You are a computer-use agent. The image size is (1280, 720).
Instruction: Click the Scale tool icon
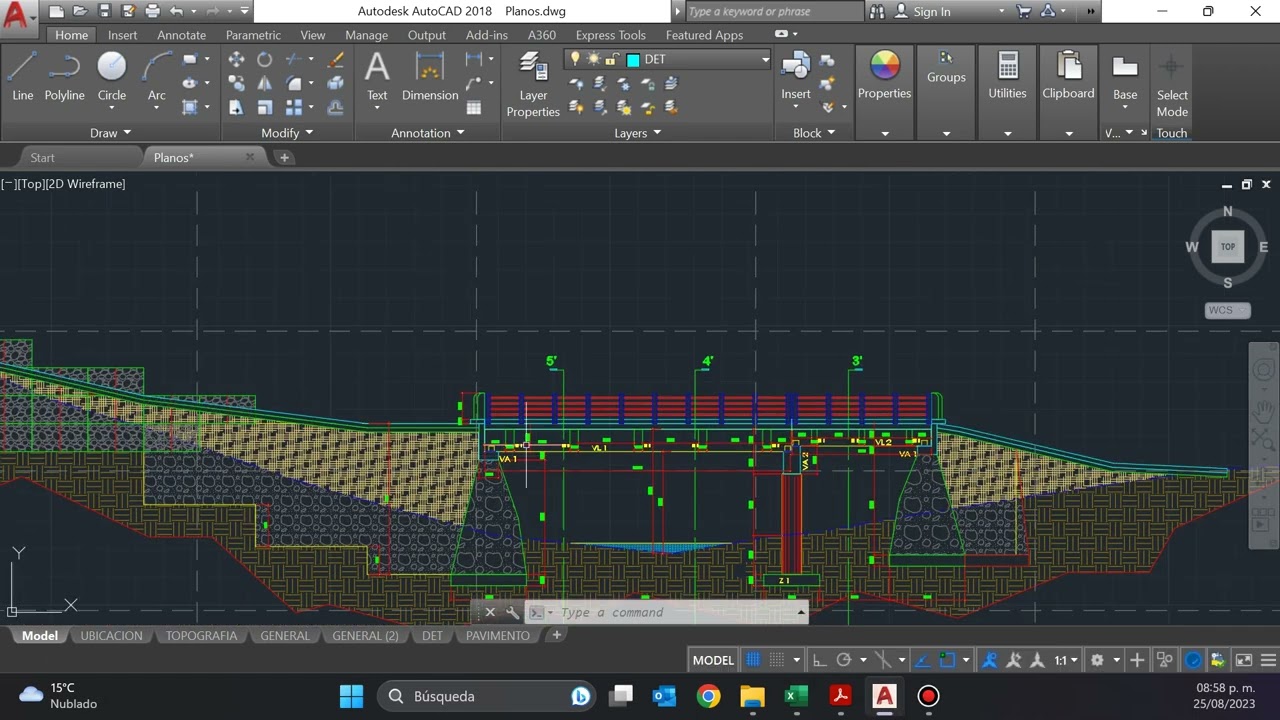pos(264,108)
